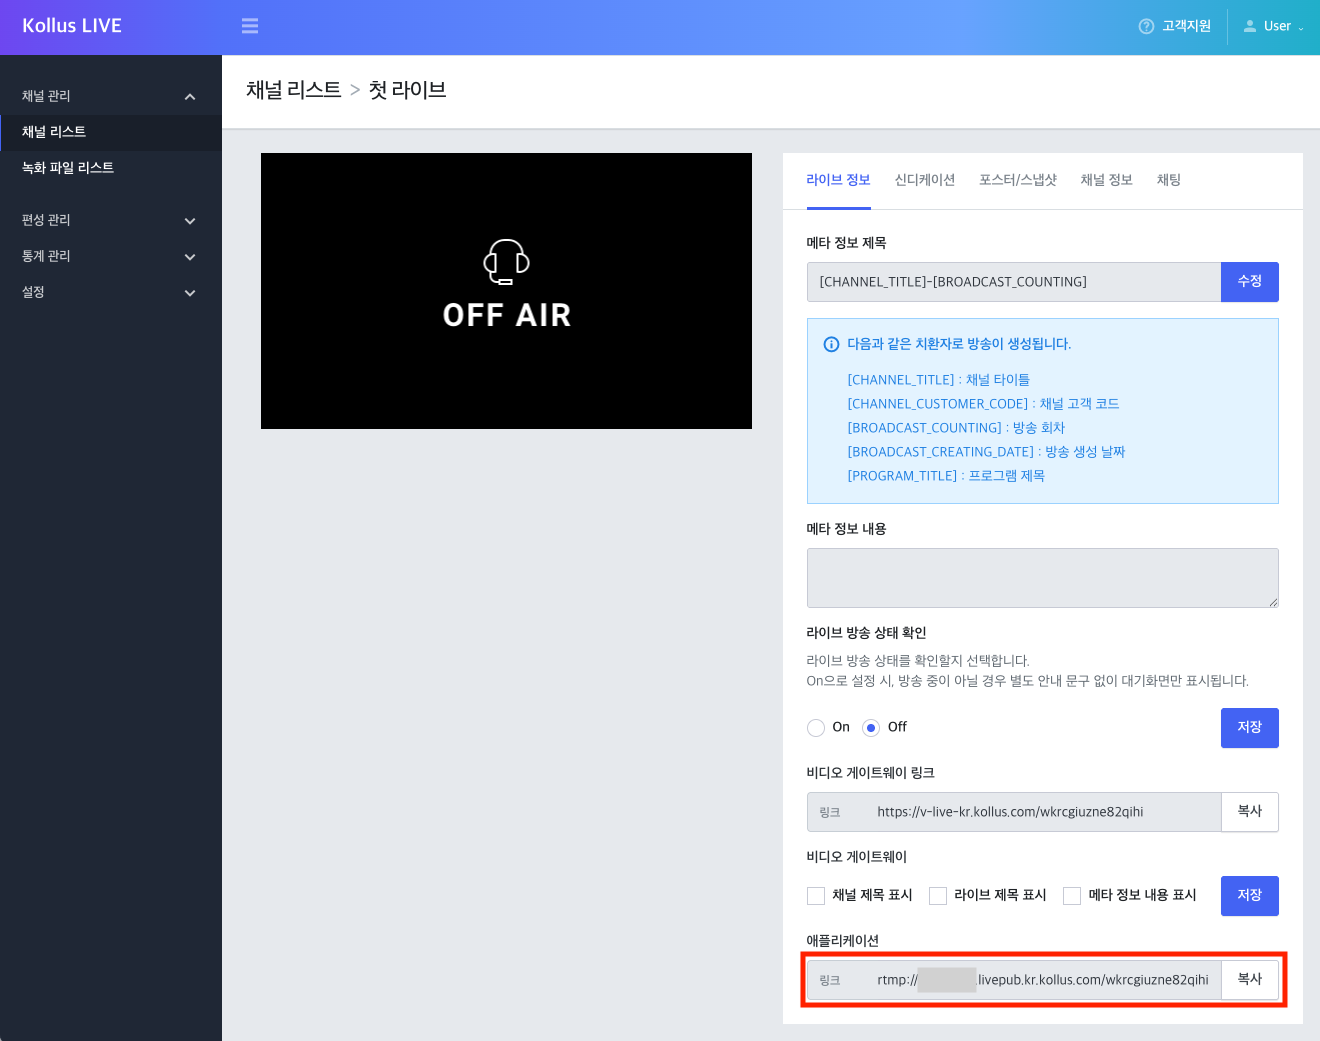Click the 채널 리스트 breadcrumb link

coord(292,89)
